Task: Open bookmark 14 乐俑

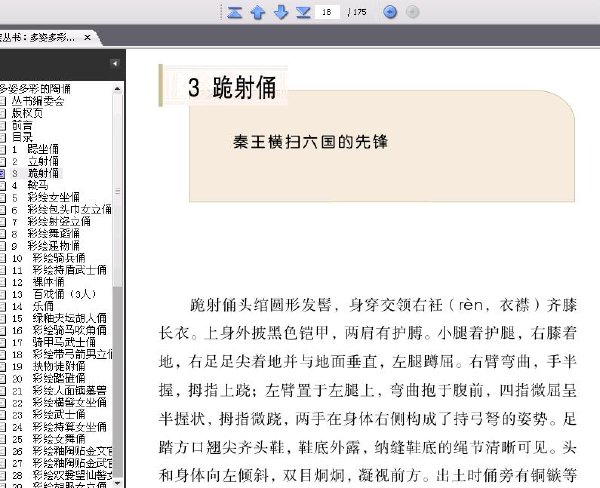Action: (x=33, y=306)
